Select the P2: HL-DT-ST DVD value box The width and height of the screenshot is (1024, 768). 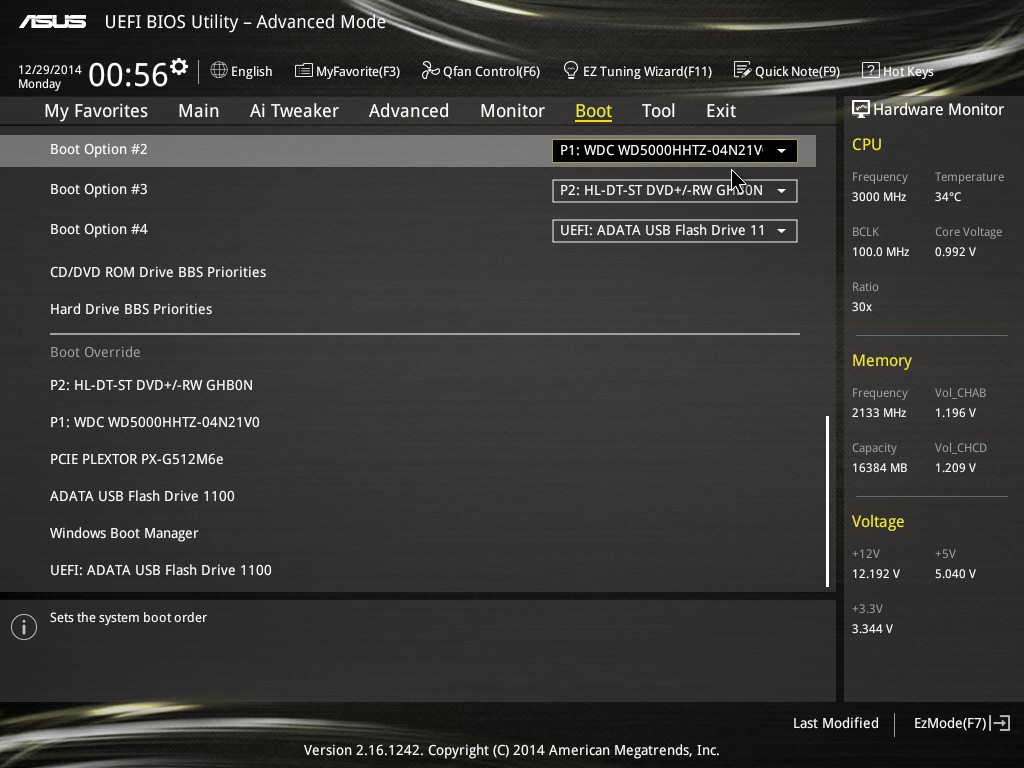pyautogui.click(x=675, y=191)
